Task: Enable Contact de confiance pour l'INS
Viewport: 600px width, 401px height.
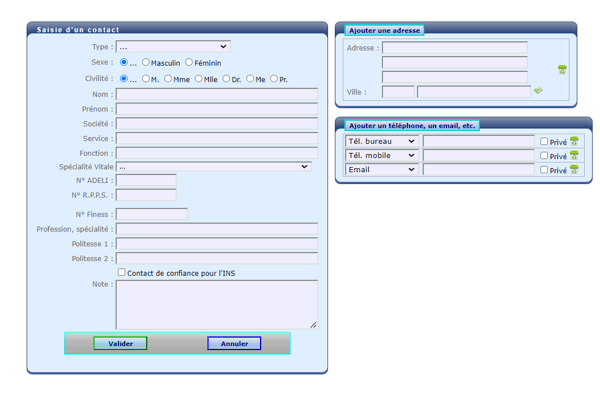Action: coord(122,272)
